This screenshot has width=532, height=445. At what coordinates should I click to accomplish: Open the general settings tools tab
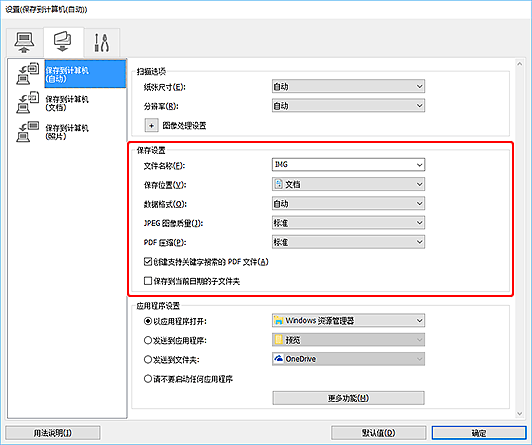point(102,43)
